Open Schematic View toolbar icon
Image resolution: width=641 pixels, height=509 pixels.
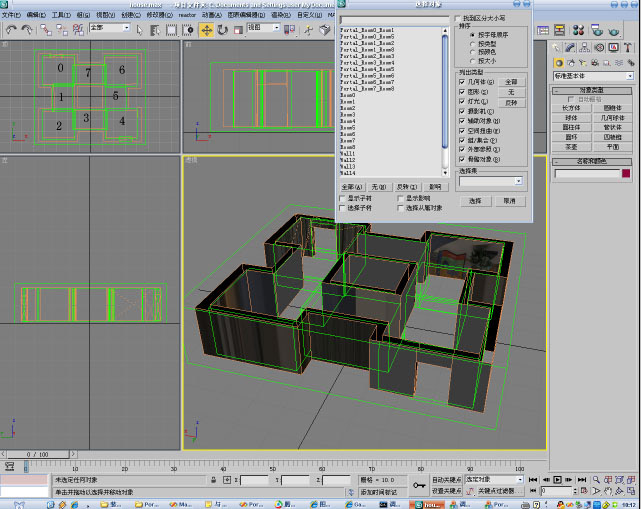tap(559, 30)
